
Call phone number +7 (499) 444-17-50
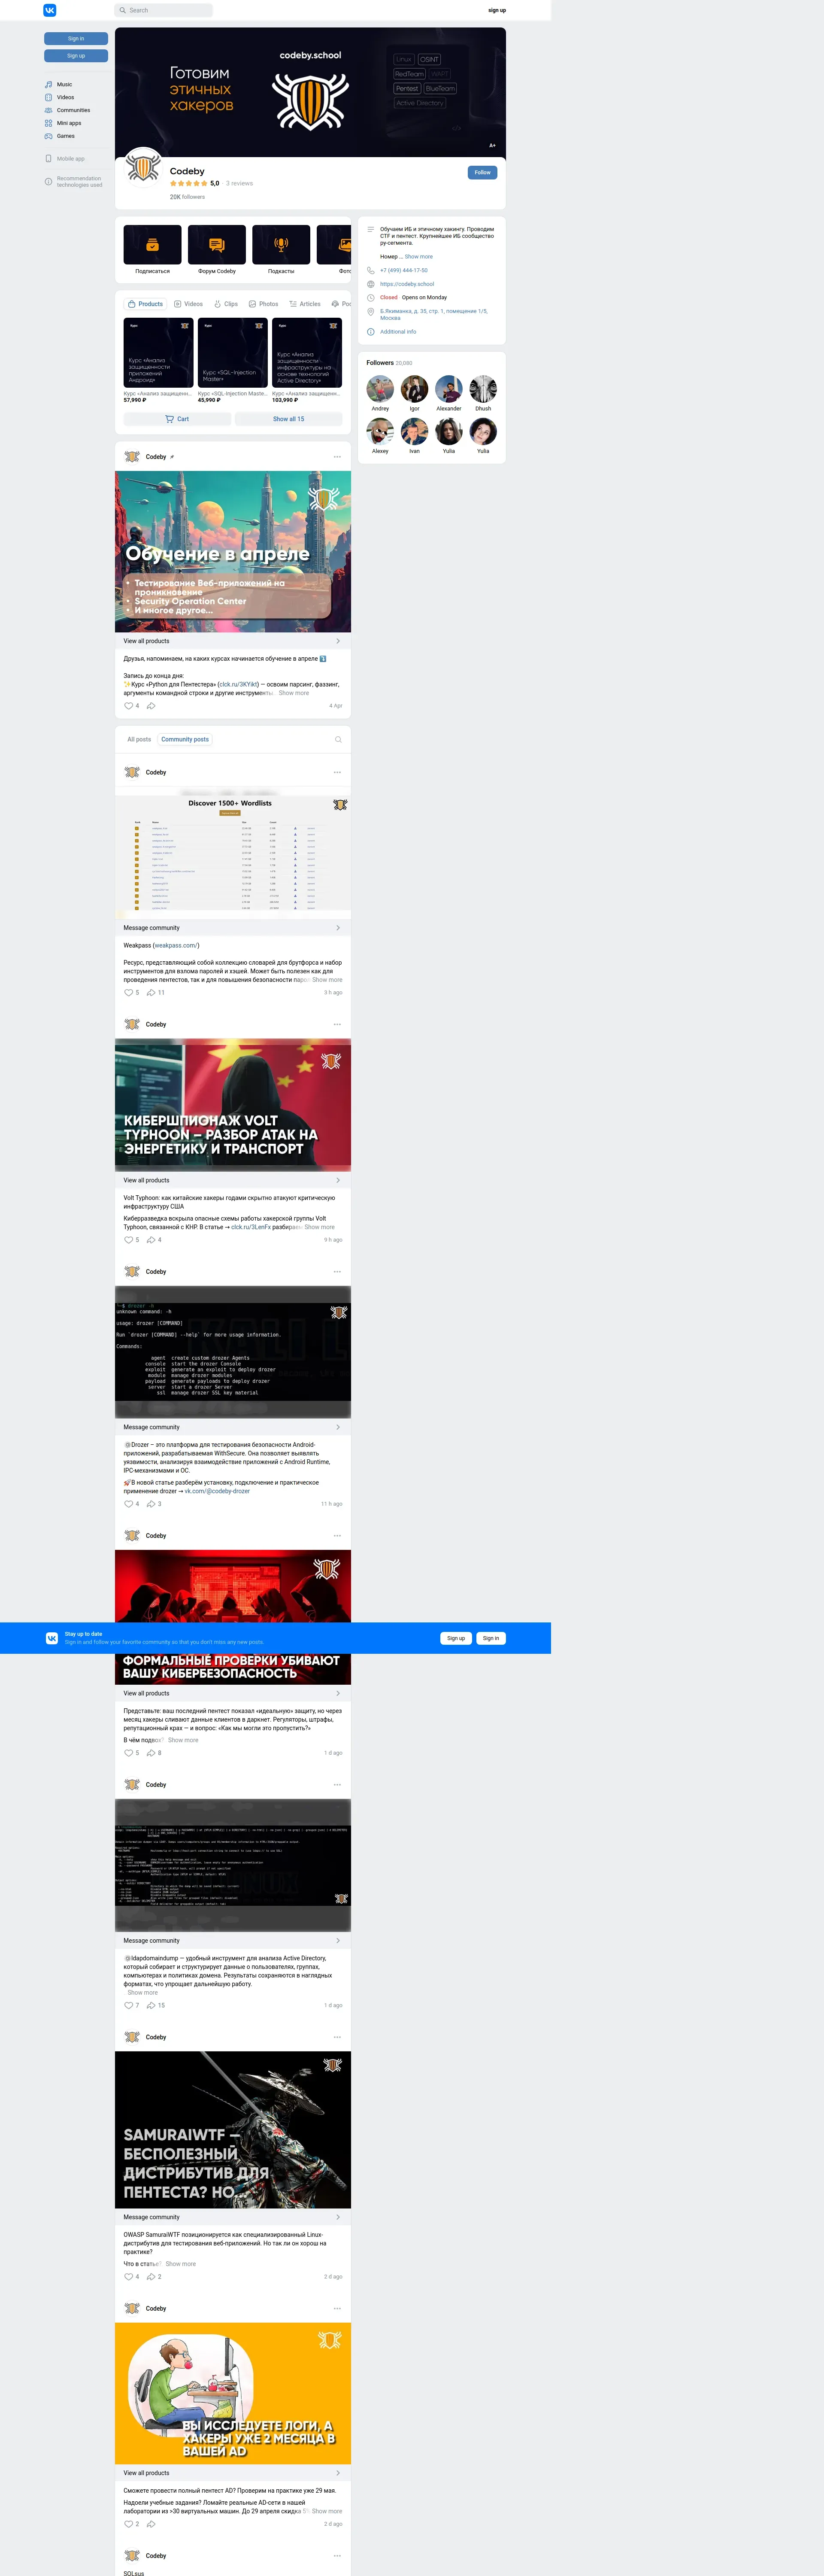[403, 270]
